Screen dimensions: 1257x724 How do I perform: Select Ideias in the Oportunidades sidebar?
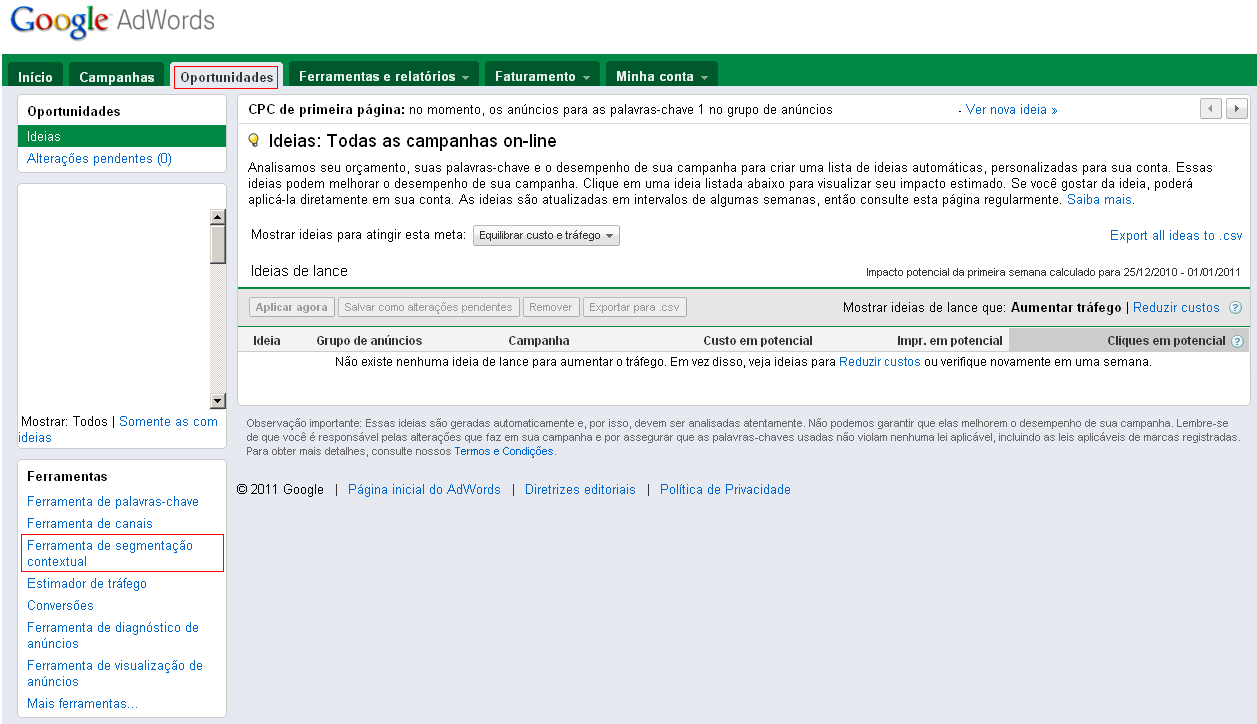click(x=122, y=136)
